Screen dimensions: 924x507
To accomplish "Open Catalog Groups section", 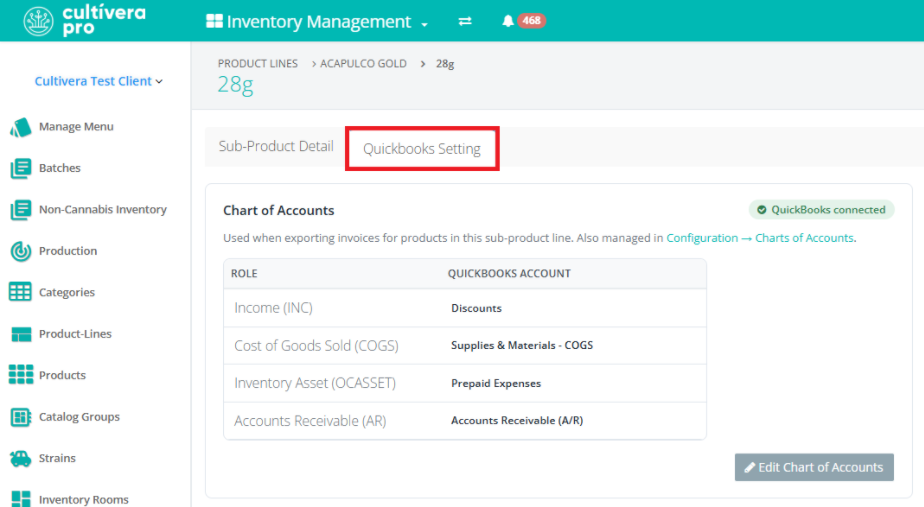I will point(79,417).
